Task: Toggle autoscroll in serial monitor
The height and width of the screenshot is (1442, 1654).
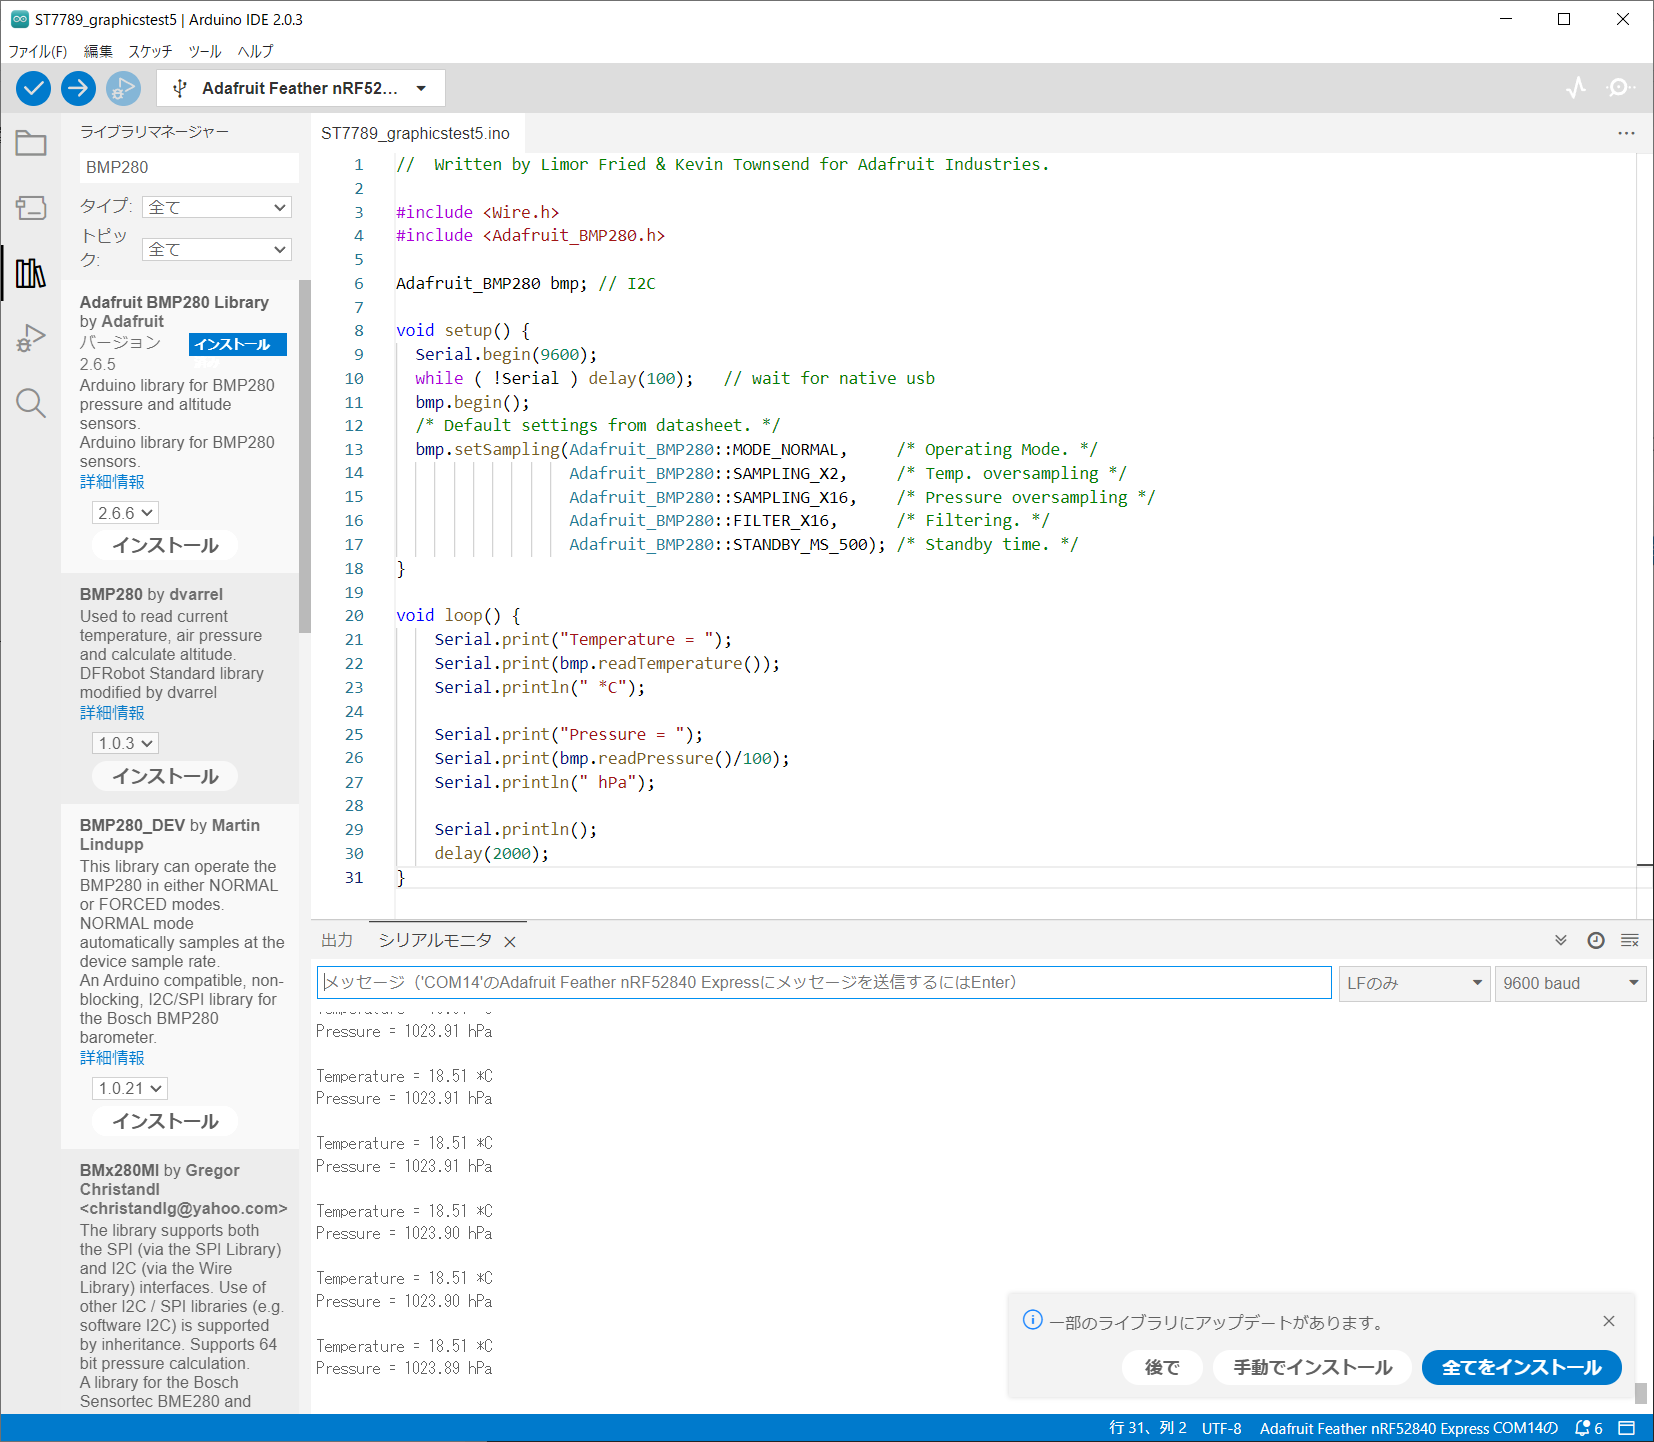Action: (1560, 940)
